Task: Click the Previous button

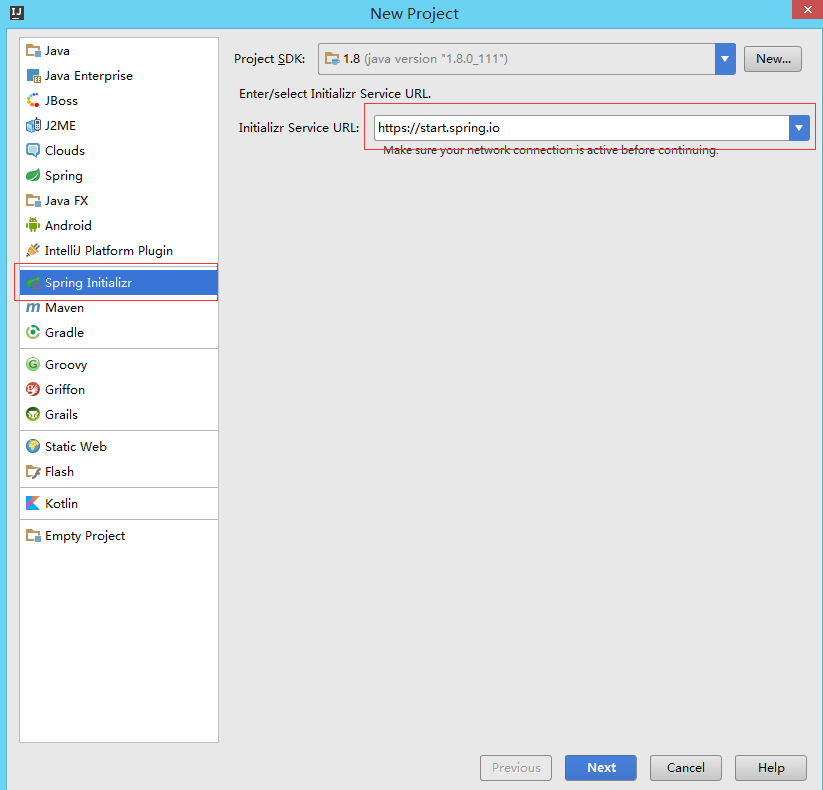Action: 515,768
